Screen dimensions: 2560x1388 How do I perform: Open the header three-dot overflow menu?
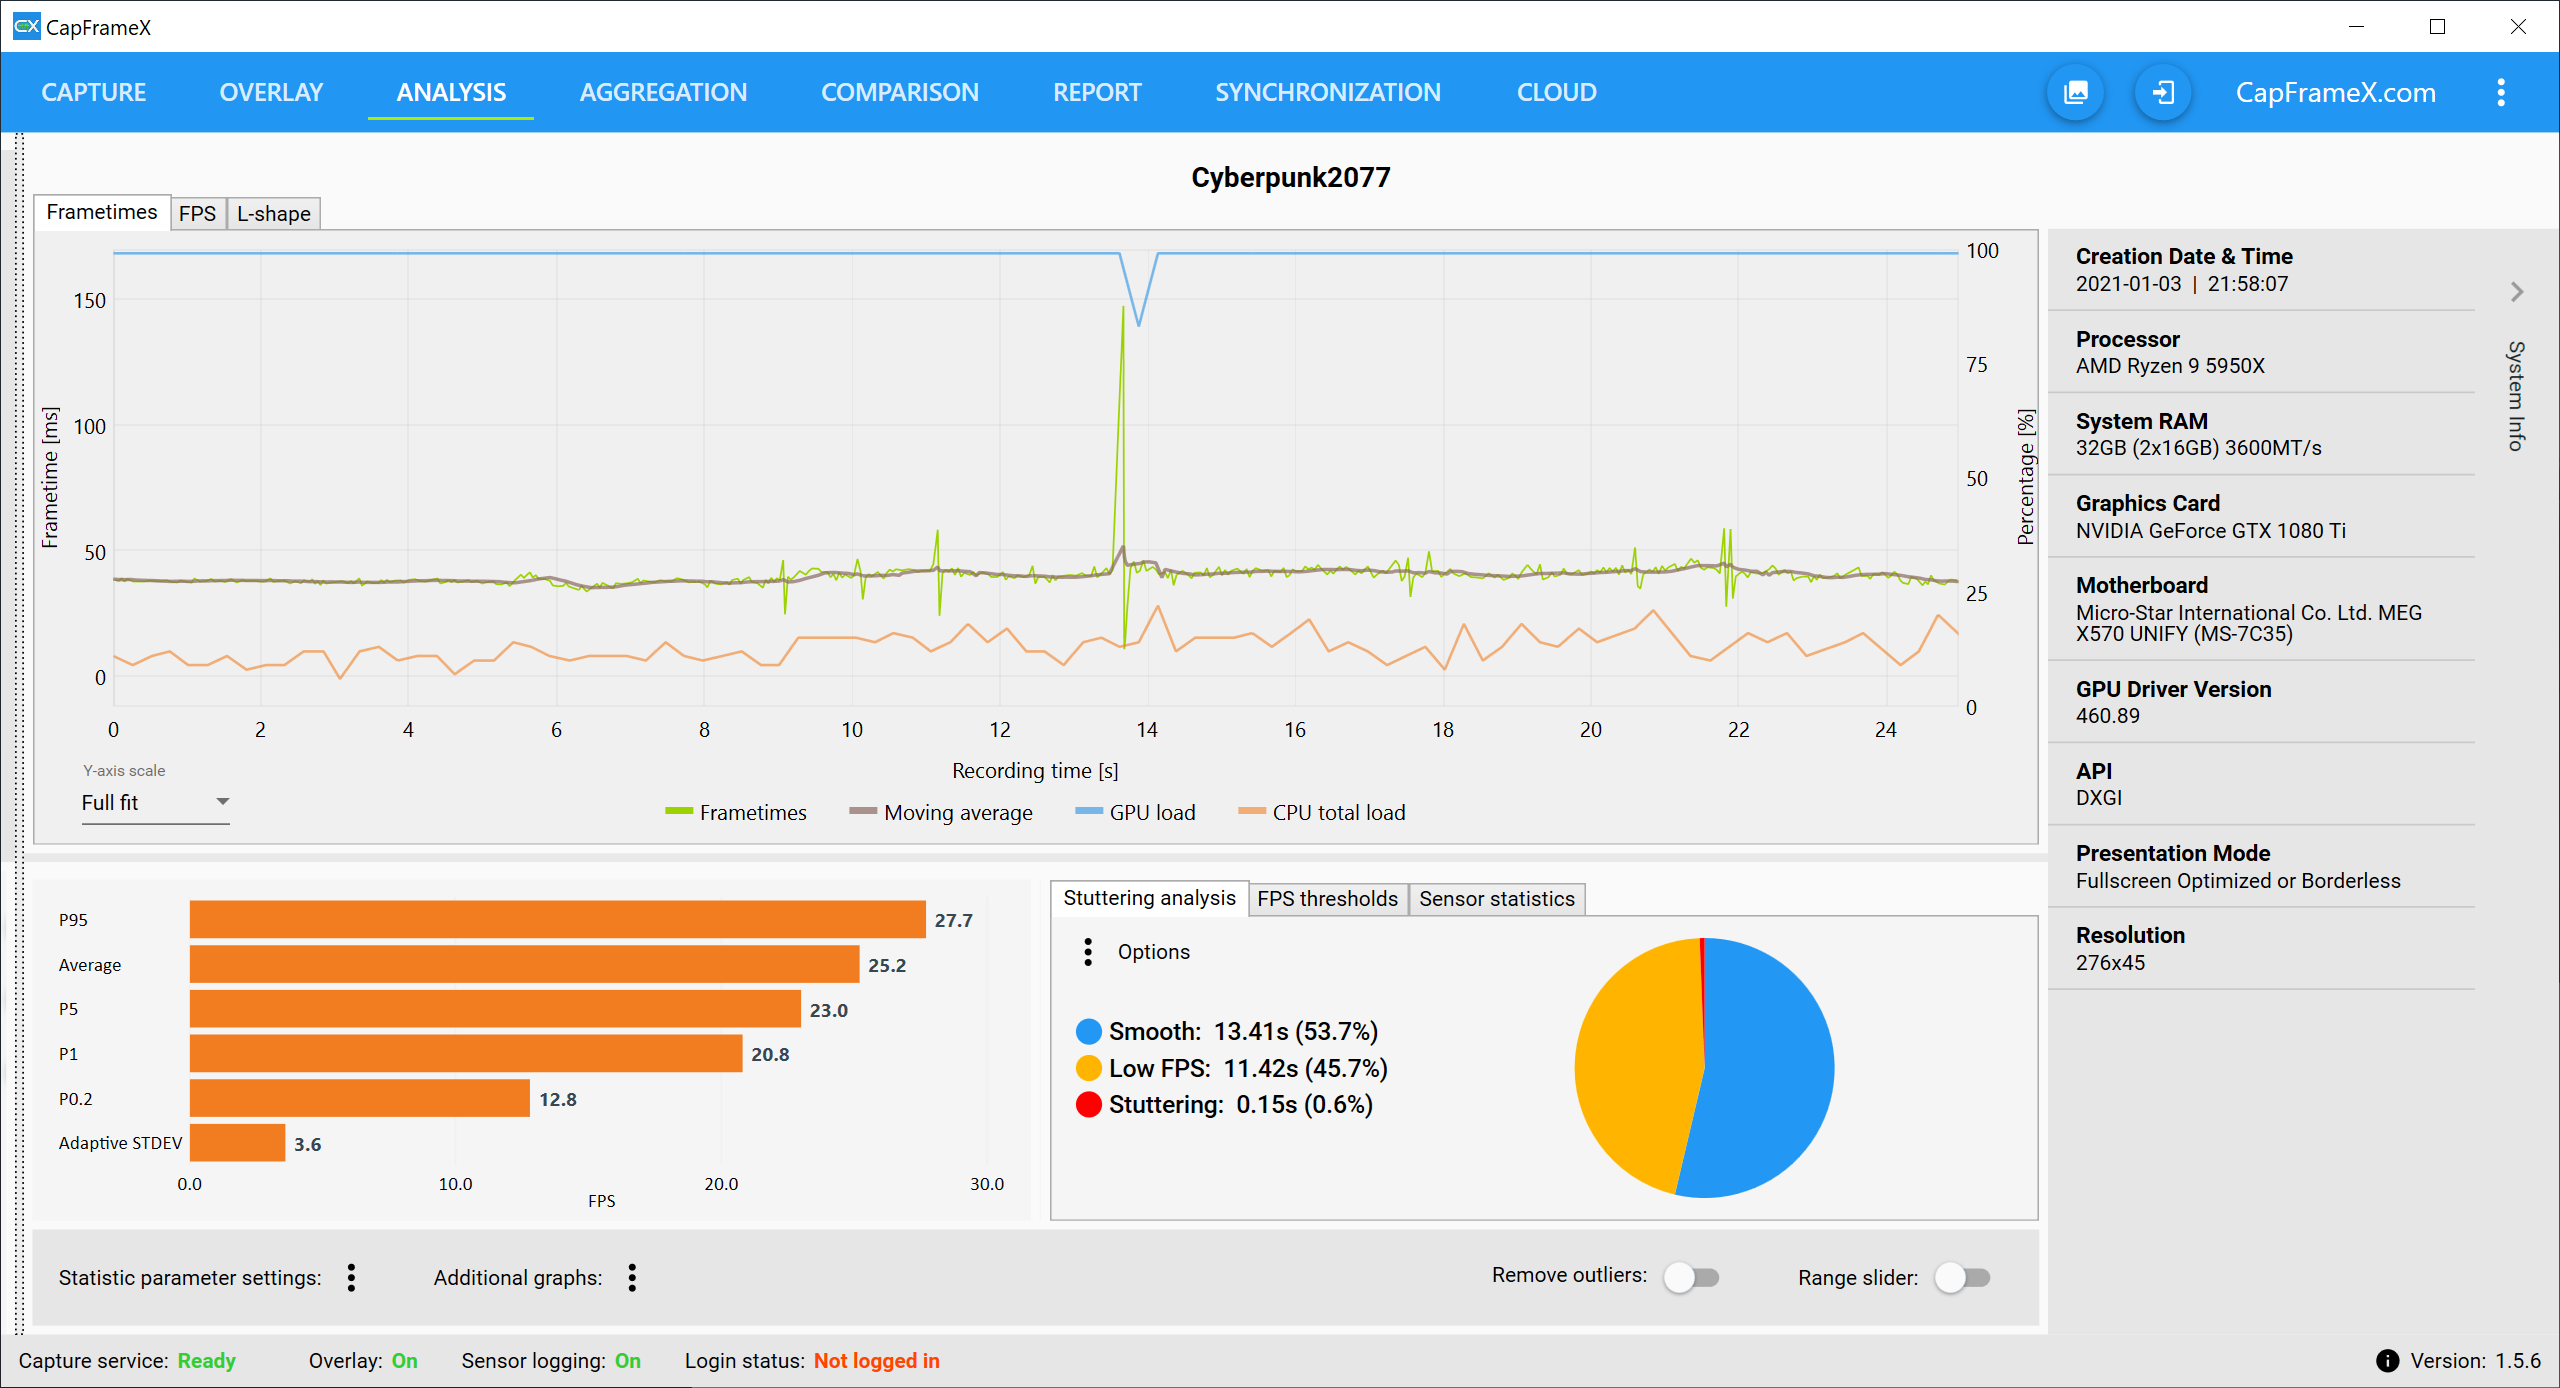pos(2501,93)
